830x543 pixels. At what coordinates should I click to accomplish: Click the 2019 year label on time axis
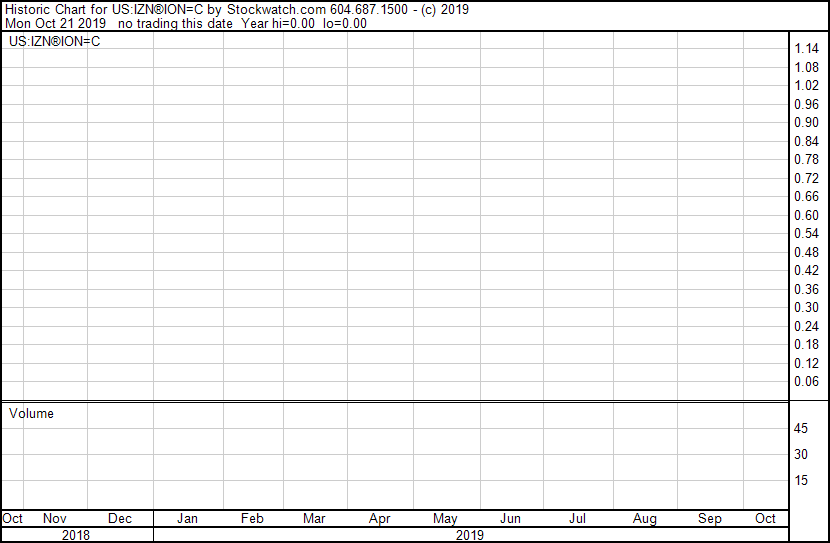coord(470,535)
